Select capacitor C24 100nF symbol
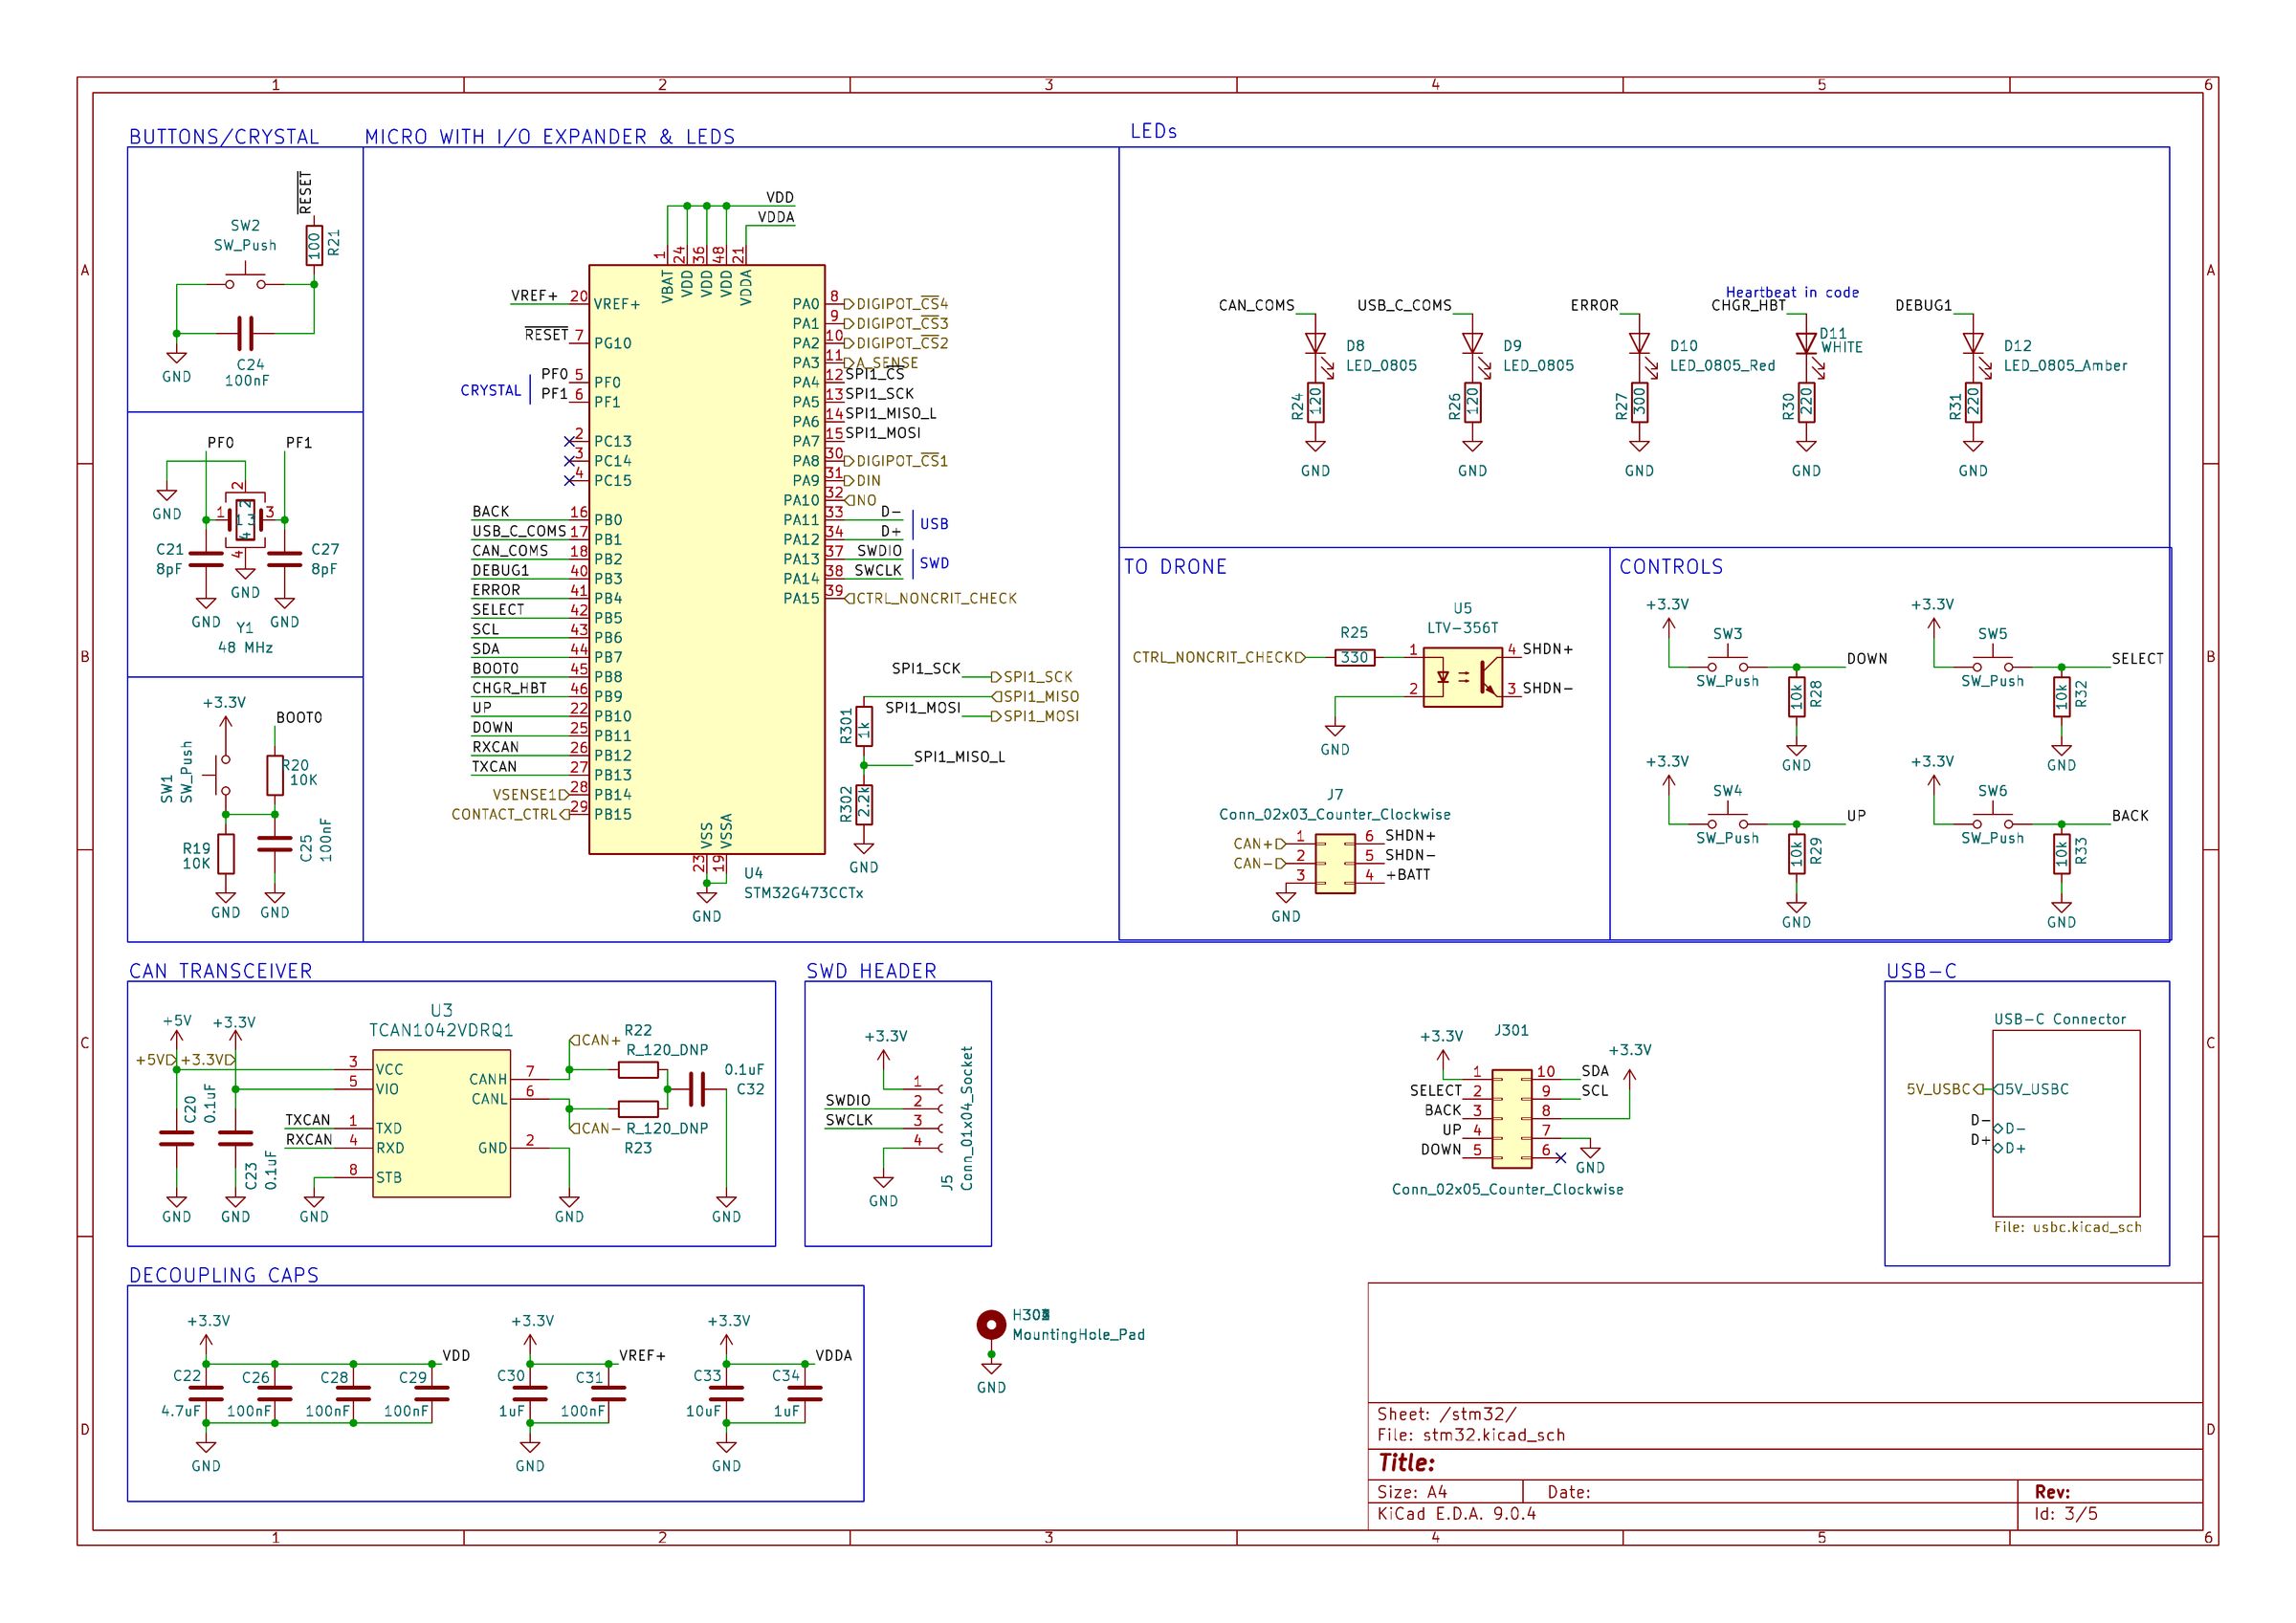 pyautogui.click(x=245, y=333)
